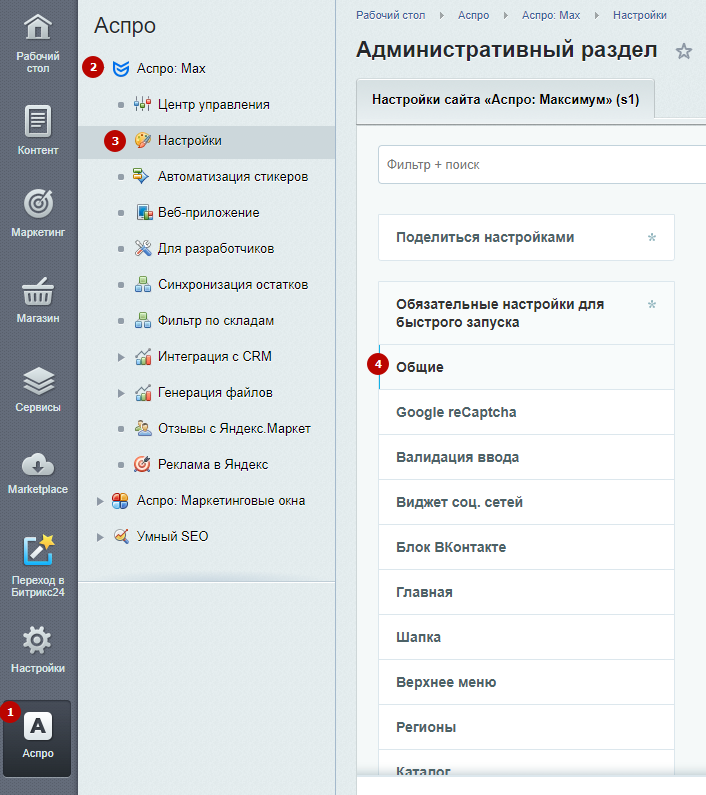706x795 pixels.
Task: Open the Шапка settings section
Action: pos(526,637)
